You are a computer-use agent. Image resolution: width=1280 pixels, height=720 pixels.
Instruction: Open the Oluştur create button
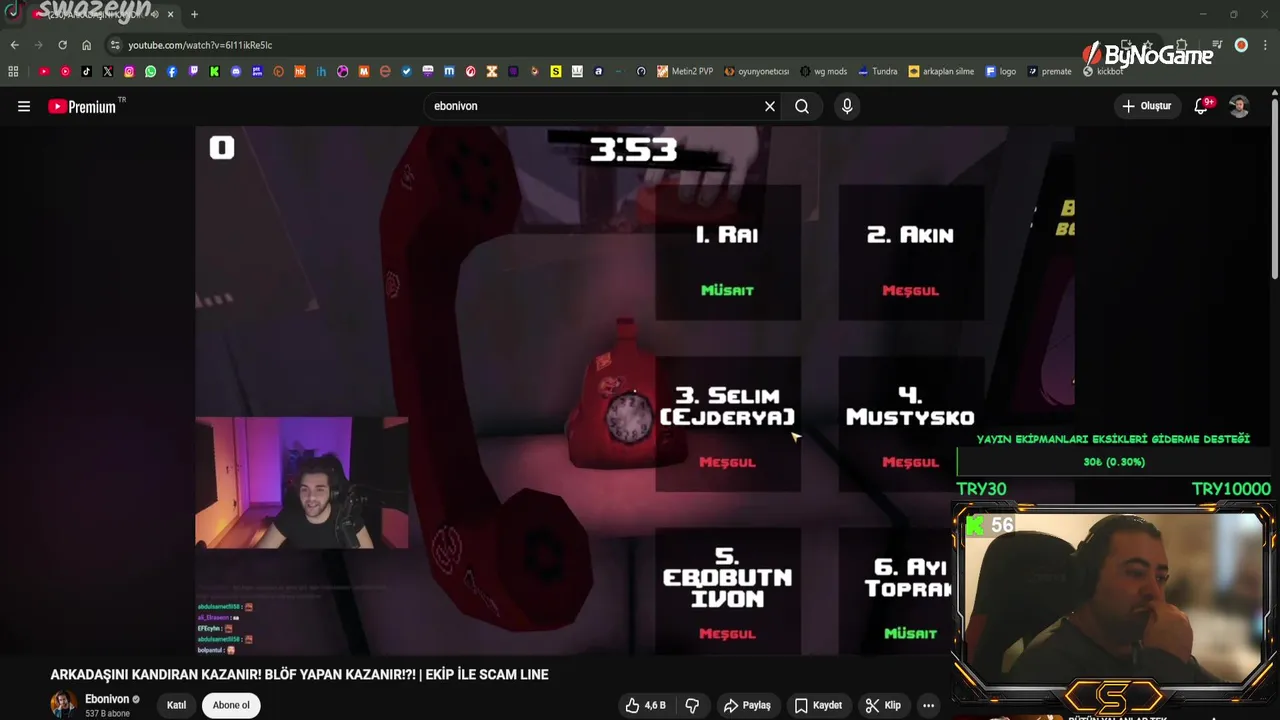coord(1147,106)
